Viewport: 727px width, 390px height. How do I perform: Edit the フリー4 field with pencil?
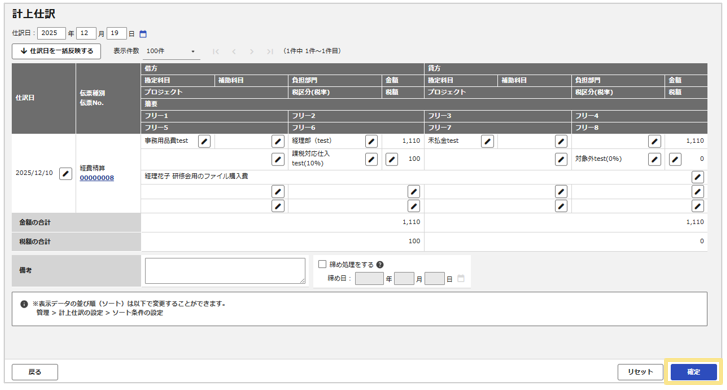point(697,192)
